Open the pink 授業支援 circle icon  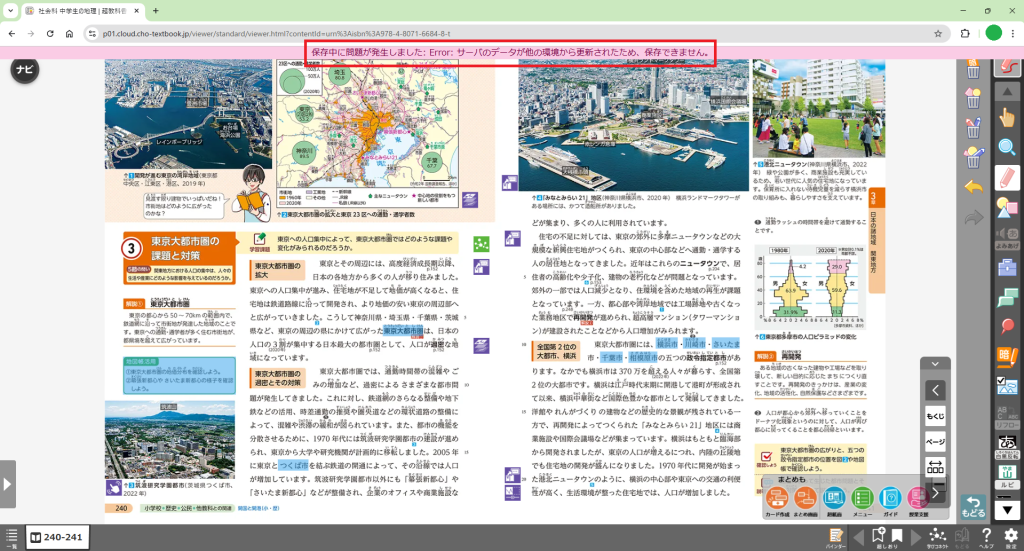(x=918, y=499)
